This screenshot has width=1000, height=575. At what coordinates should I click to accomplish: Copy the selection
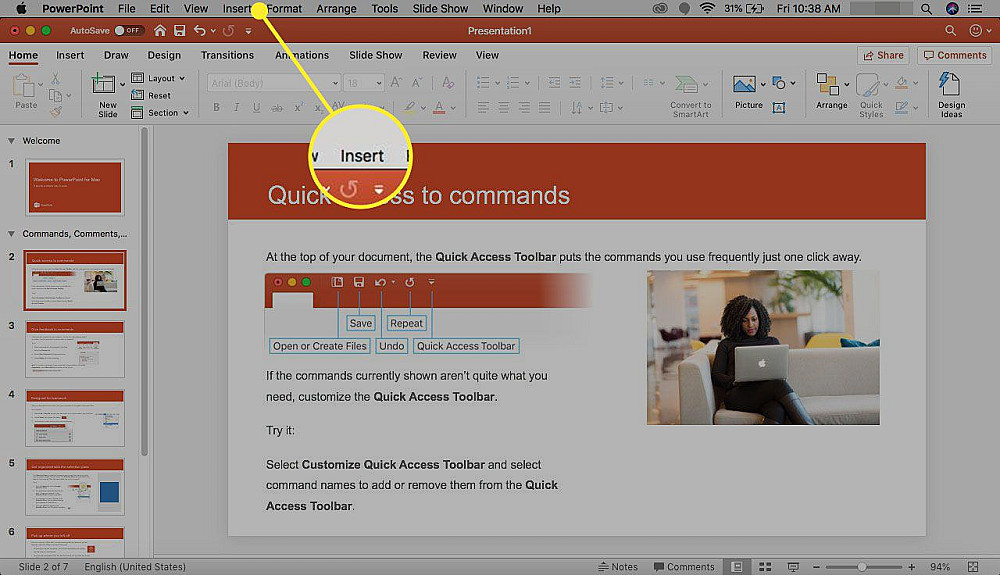[x=55, y=96]
